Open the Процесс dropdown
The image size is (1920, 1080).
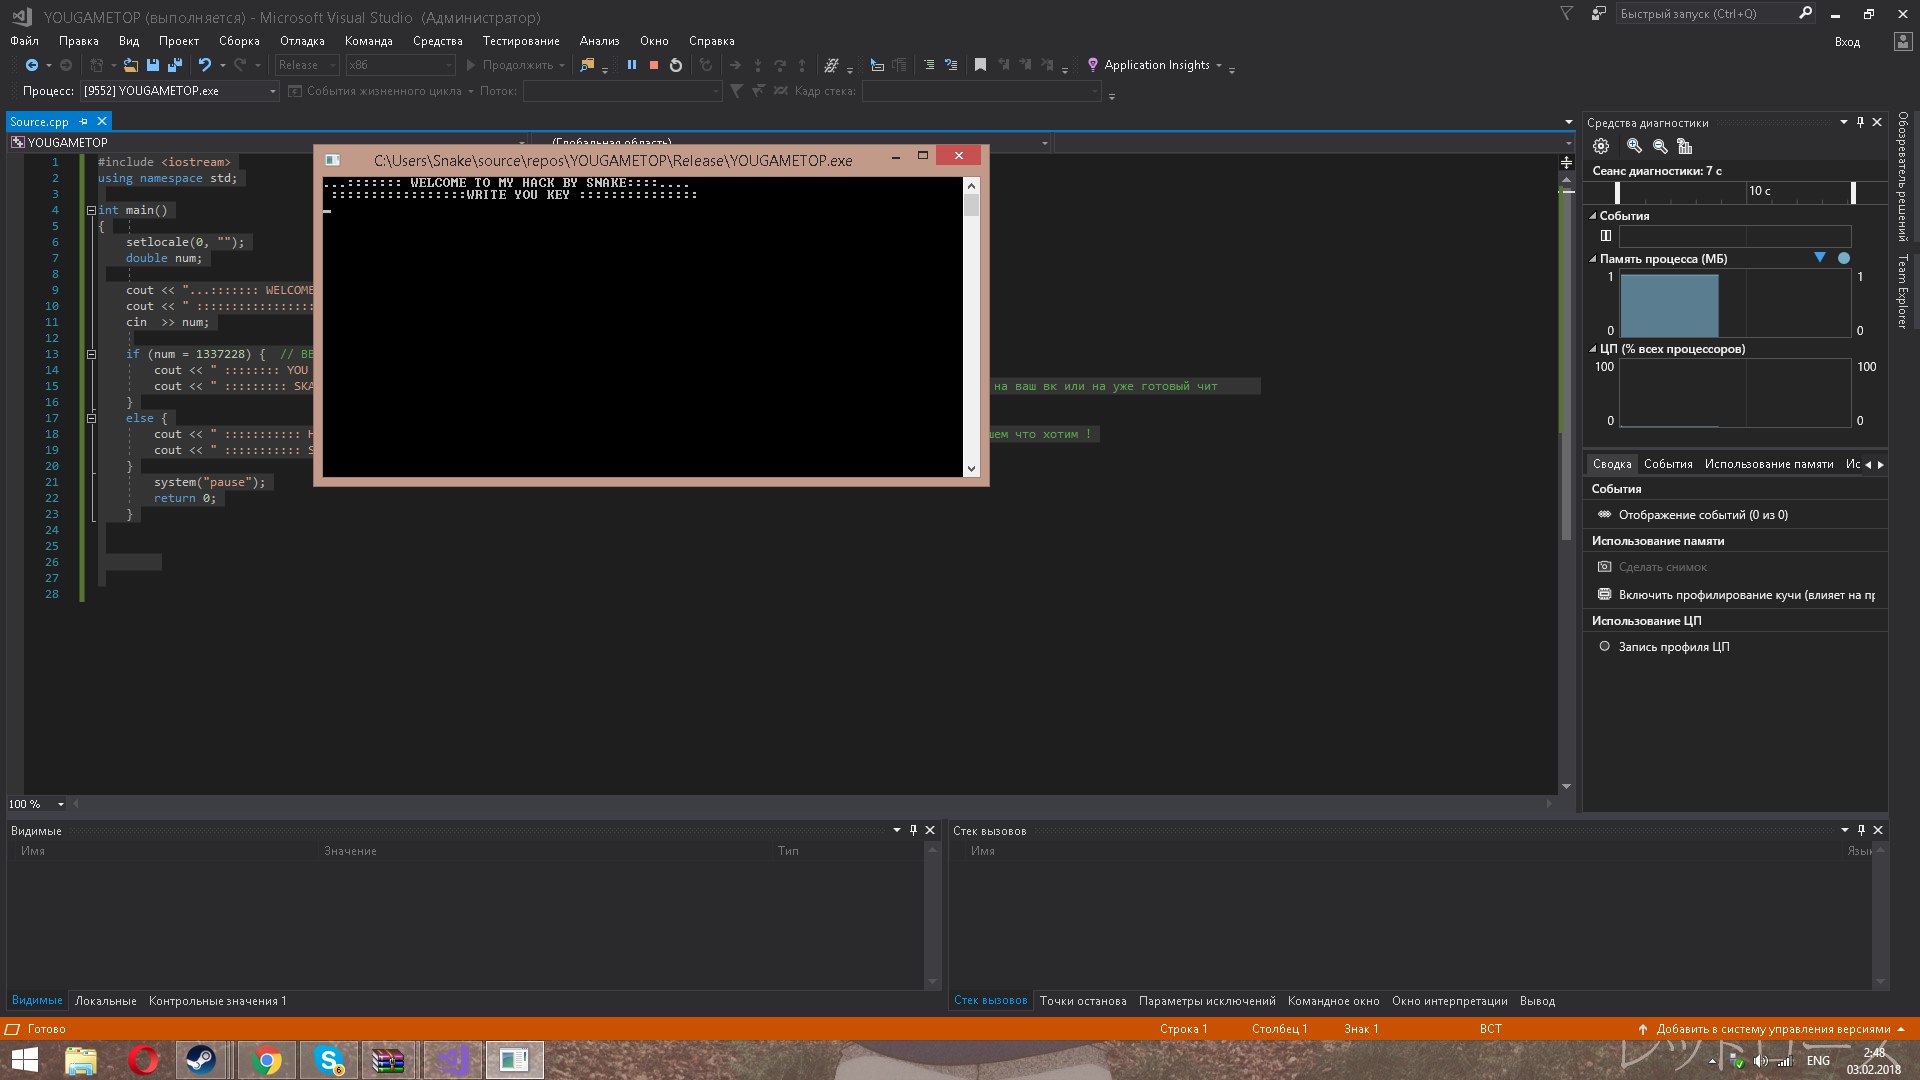(x=180, y=91)
